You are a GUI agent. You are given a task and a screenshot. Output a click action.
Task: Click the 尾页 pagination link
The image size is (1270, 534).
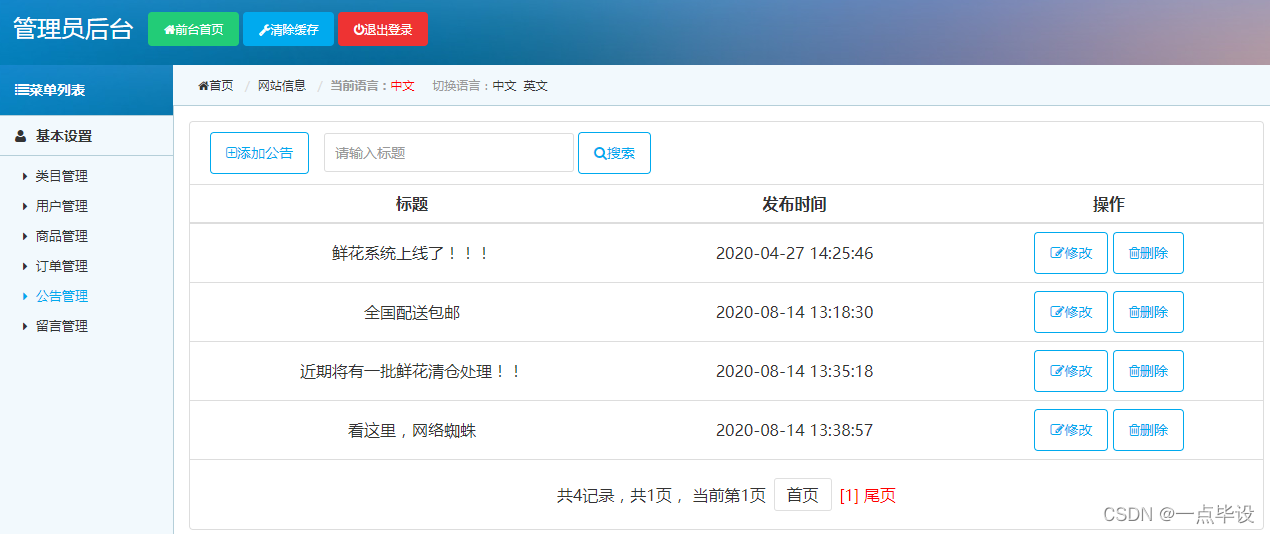tap(880, 495)
